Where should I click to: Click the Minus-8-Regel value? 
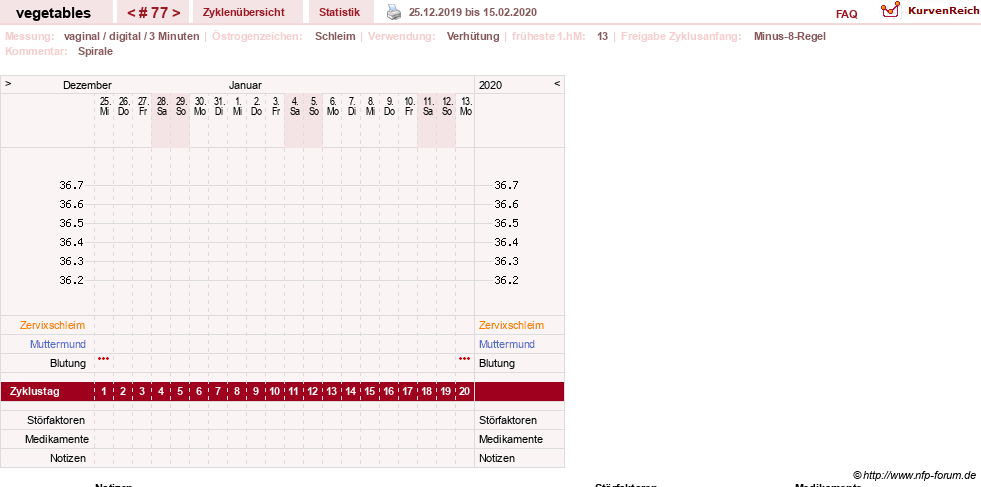click(790, 36)
